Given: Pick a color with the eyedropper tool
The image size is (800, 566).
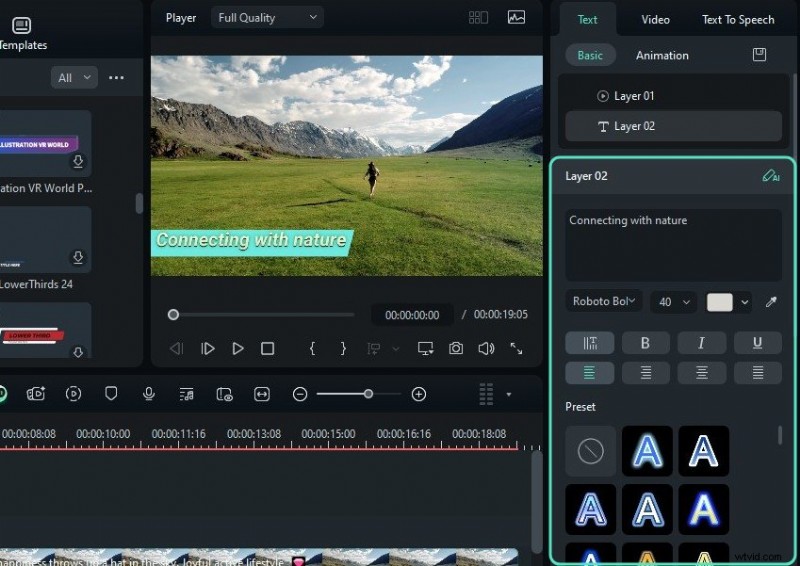Looking at the screenshot, I should (771, 302).
